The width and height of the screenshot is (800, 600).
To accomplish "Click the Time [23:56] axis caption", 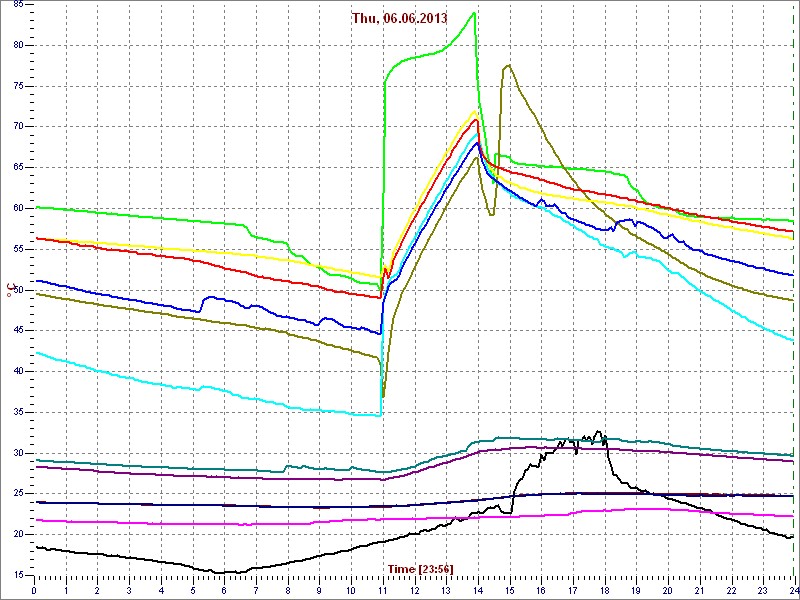I will point(420,568).
